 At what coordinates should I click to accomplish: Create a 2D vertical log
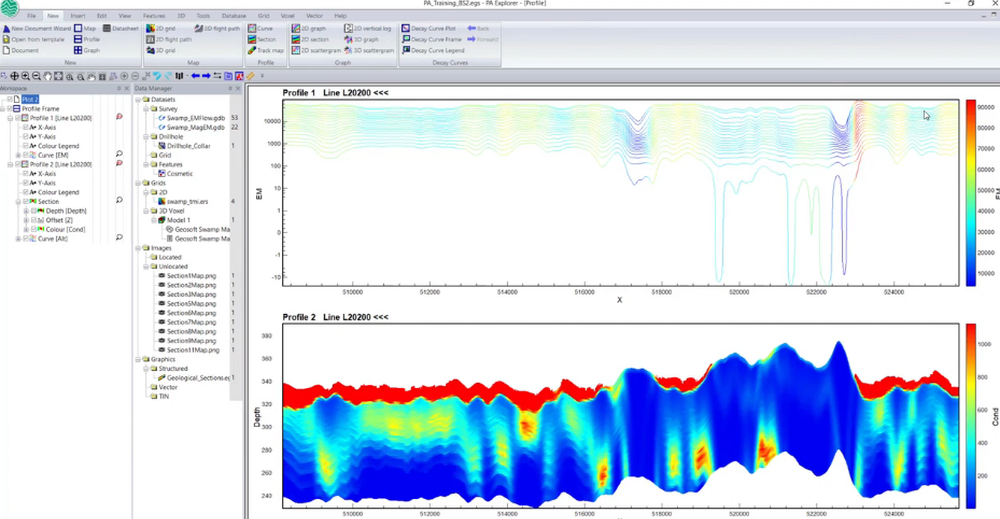(x=367, y=29)
